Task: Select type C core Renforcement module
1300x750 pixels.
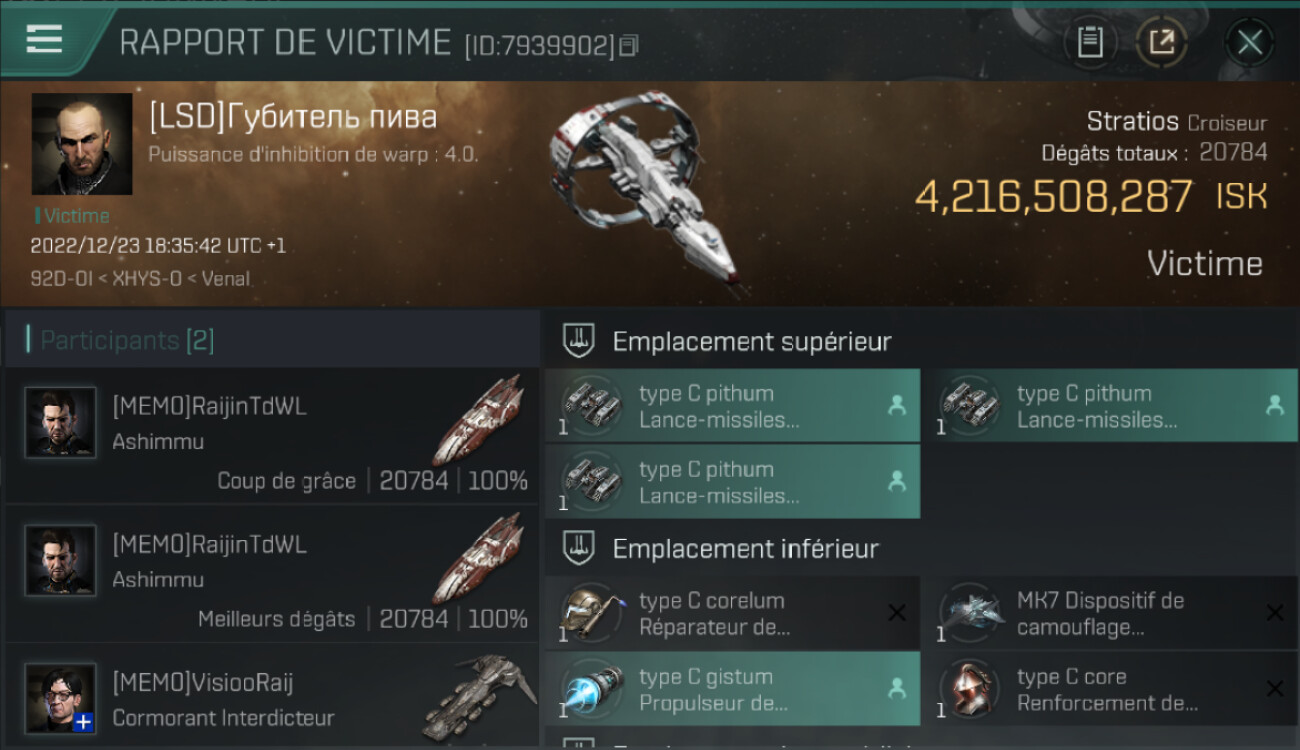Action: click(x=1110, y=689)
